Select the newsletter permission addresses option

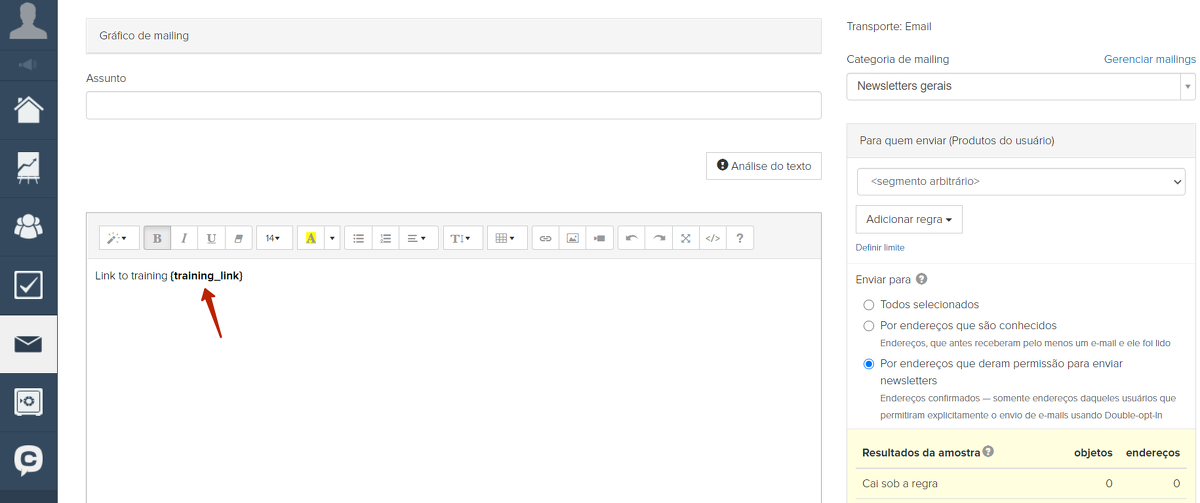pyautogui.click(x=868, y=364)
